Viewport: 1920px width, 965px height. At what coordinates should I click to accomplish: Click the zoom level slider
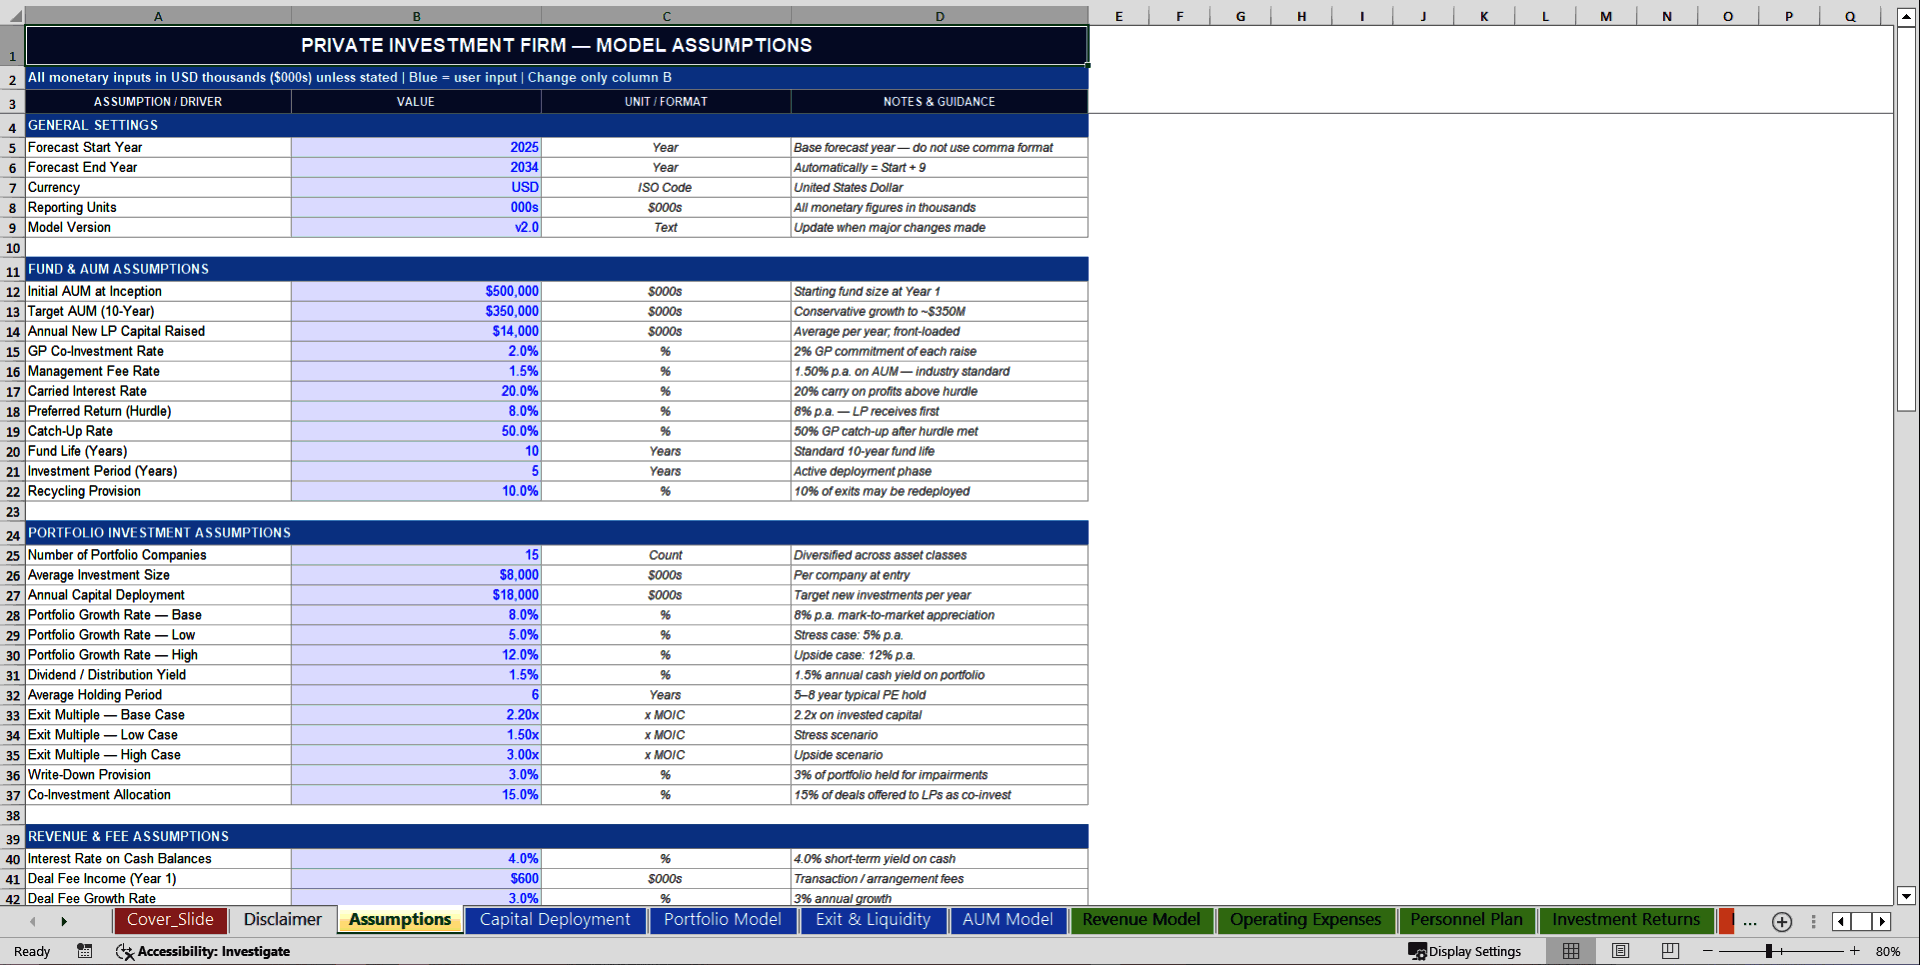[1770, 951]
